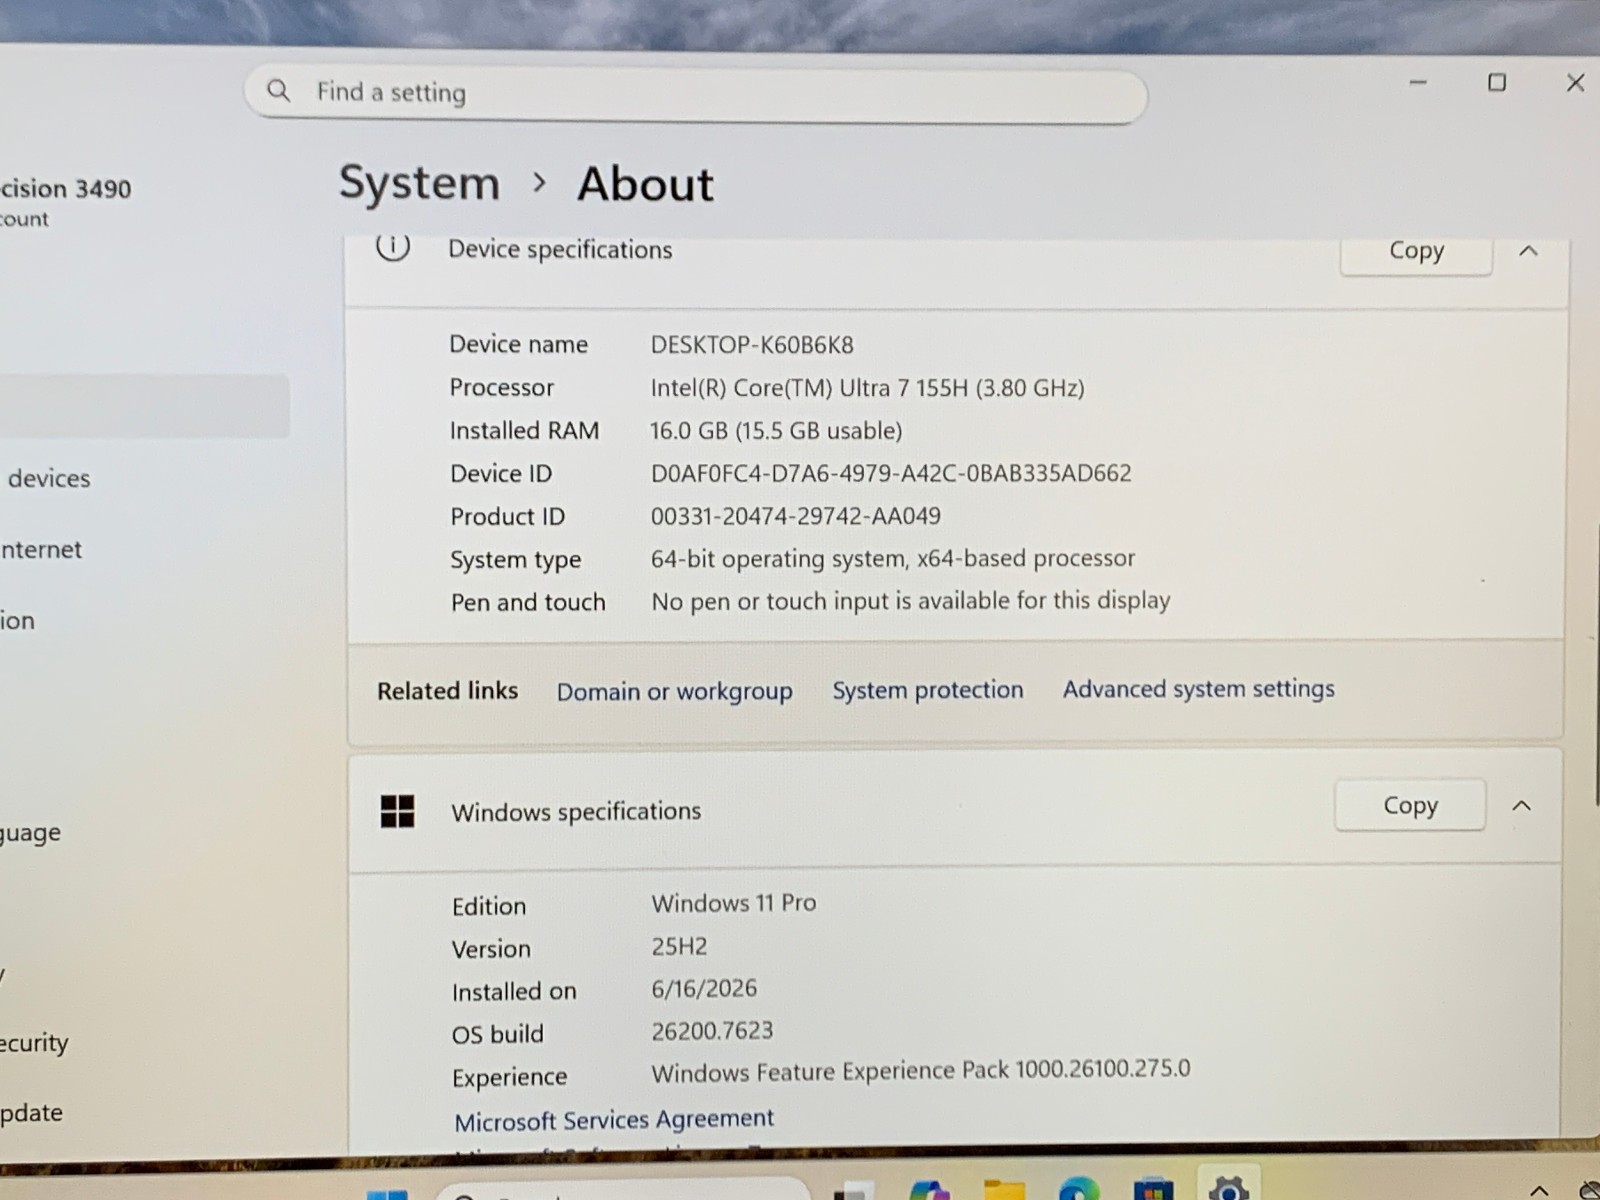Copy the Device specifications

1416,251
